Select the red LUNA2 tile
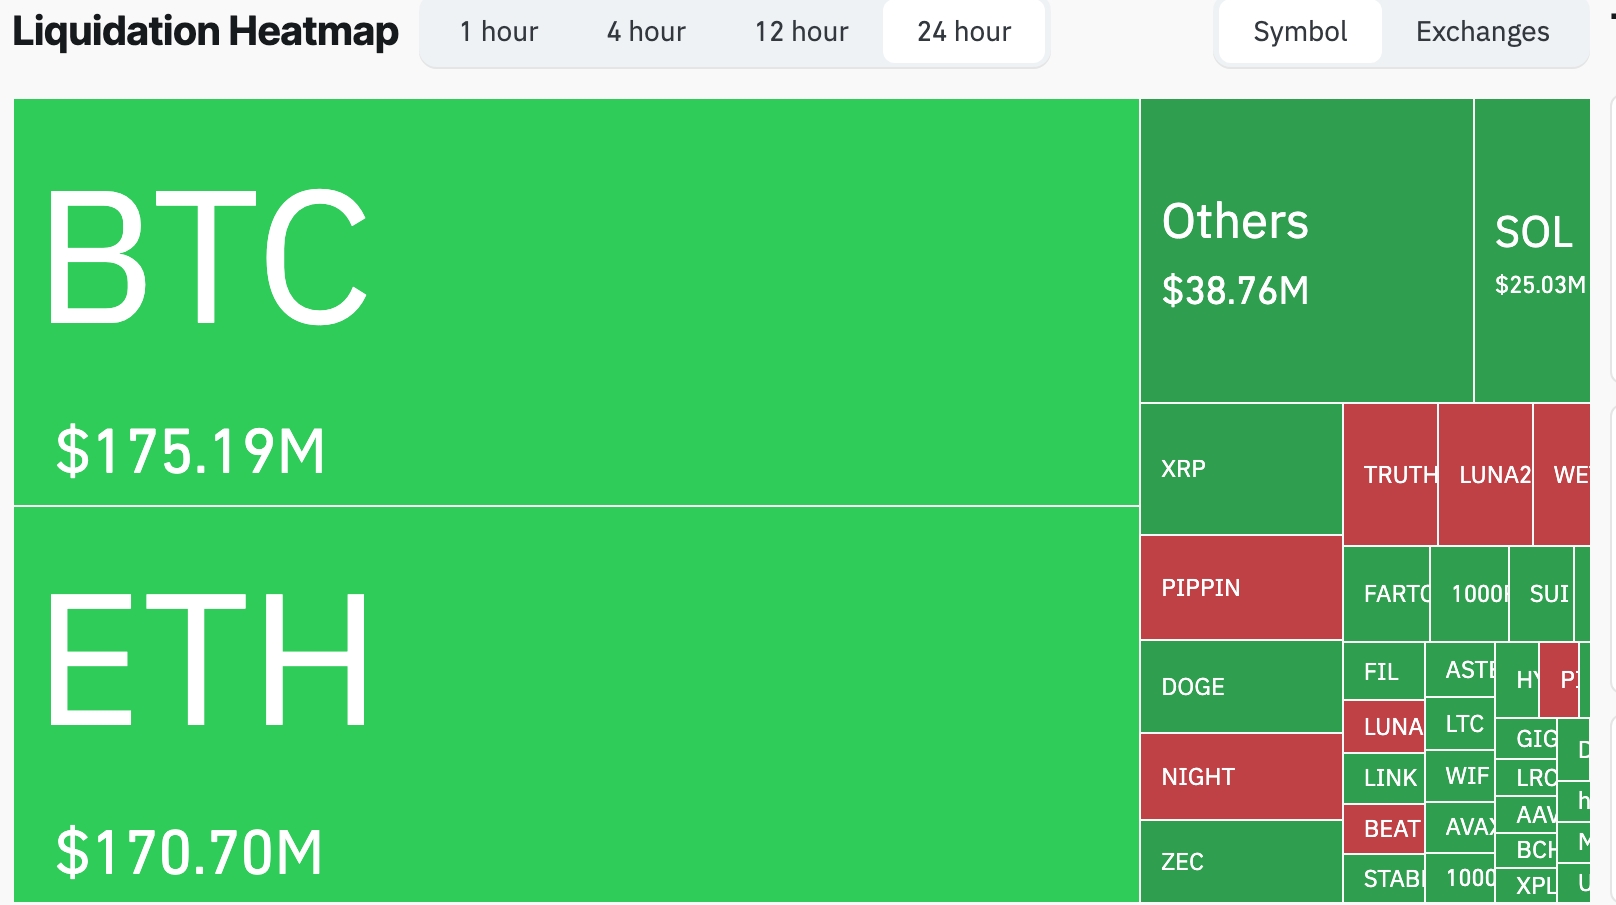The image size is (1616, 905). pyautogui.click(x=1485, y=475)
